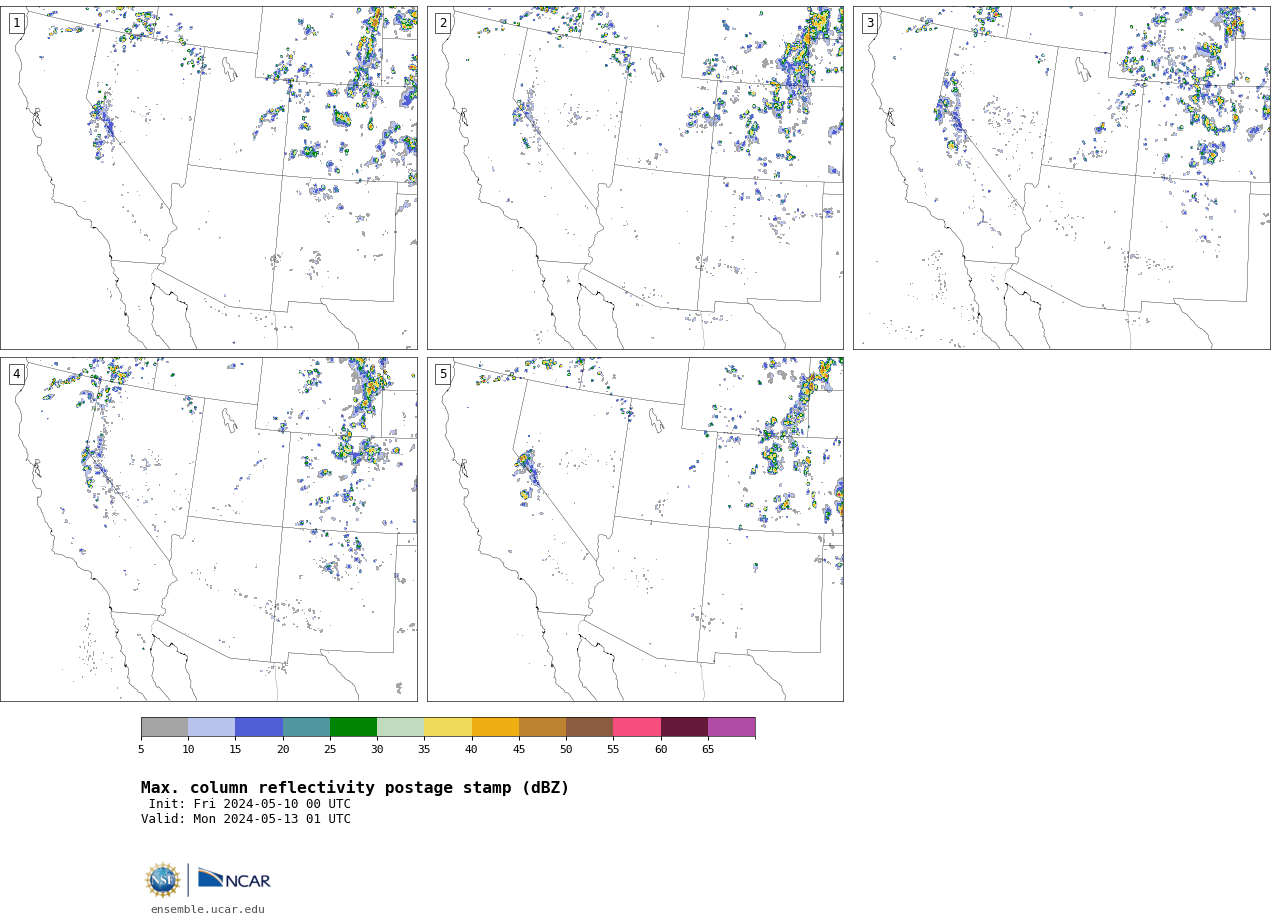1280x920 pixels.
Task: Click the teal 20-25 dBZ swatch
Action: [x=306, y=727]
